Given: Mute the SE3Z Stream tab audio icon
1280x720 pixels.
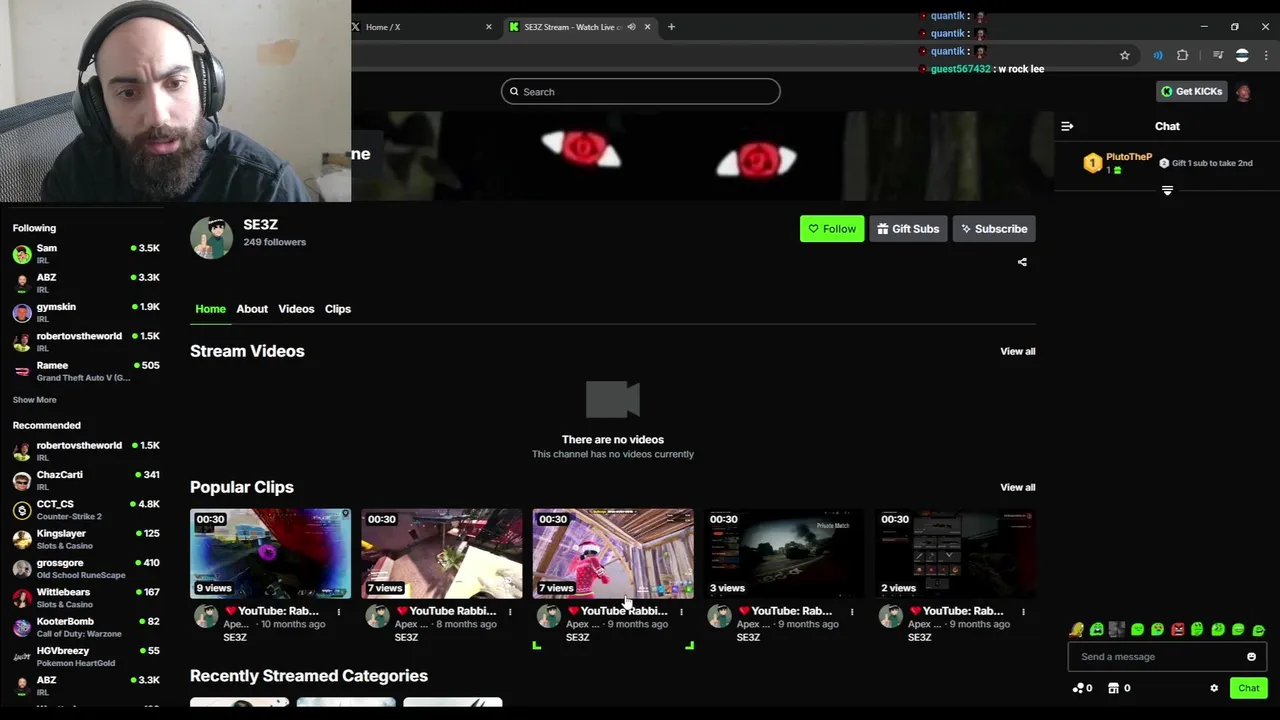Looking at the screenshot, I should (x=631, y=27).
